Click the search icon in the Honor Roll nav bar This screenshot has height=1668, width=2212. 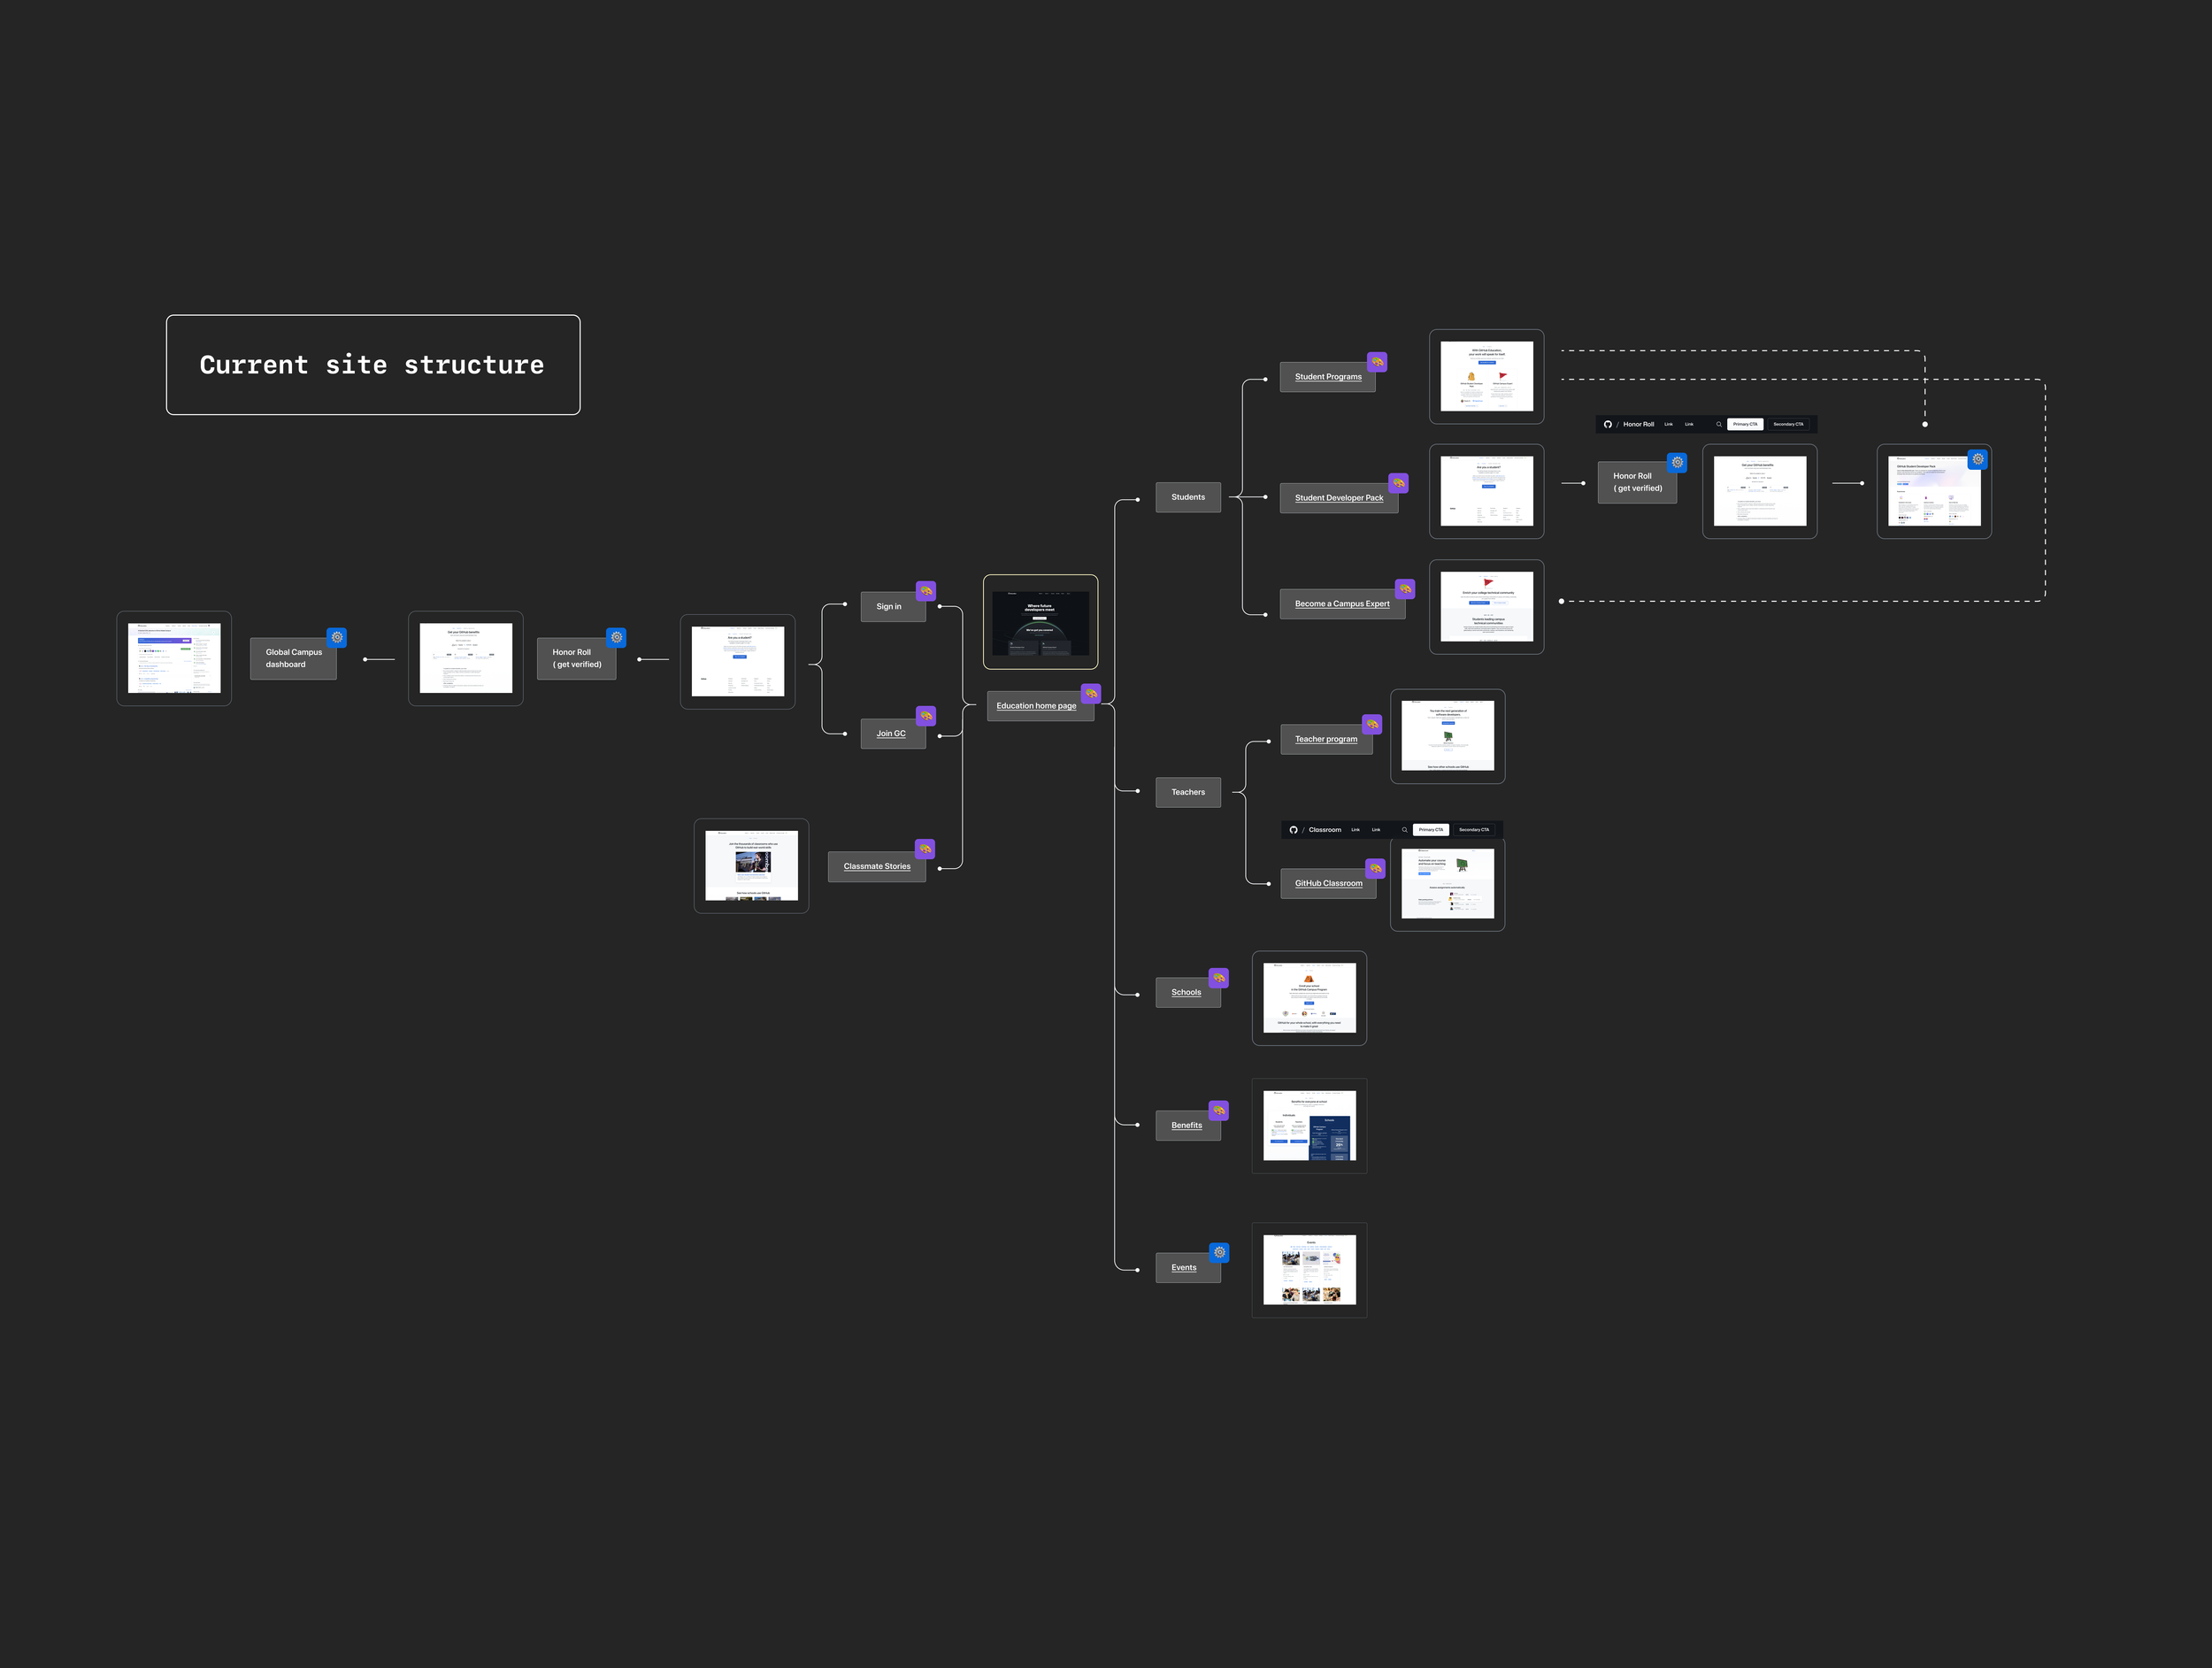1719,424
